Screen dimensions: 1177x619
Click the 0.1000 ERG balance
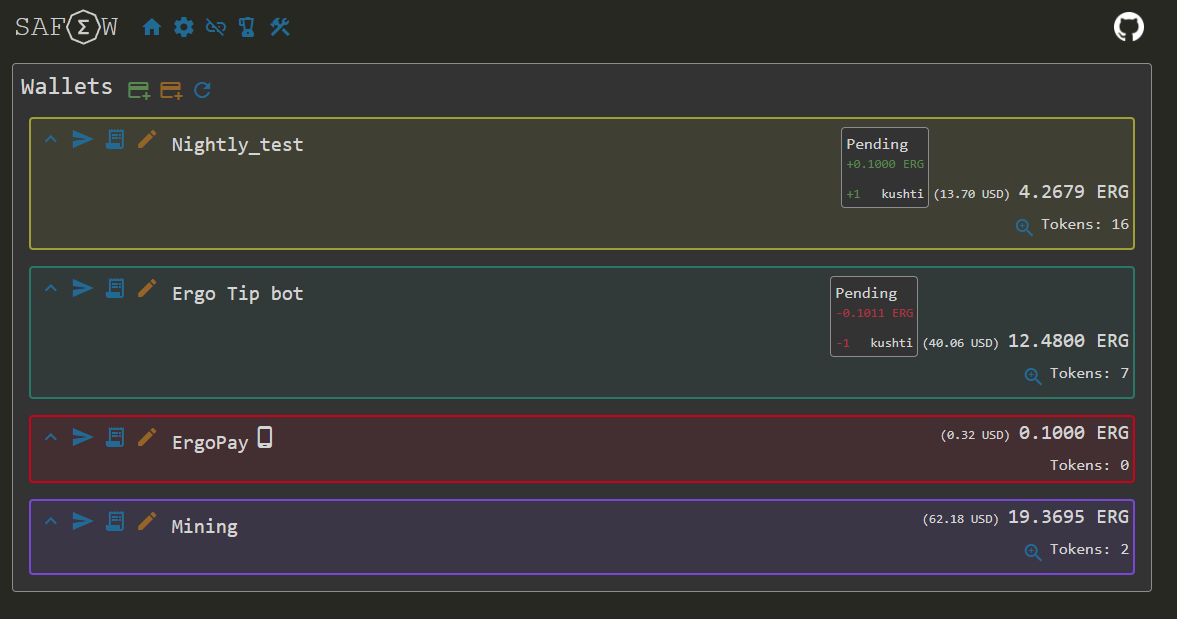pyautogui.click(x=1073, y=433)
